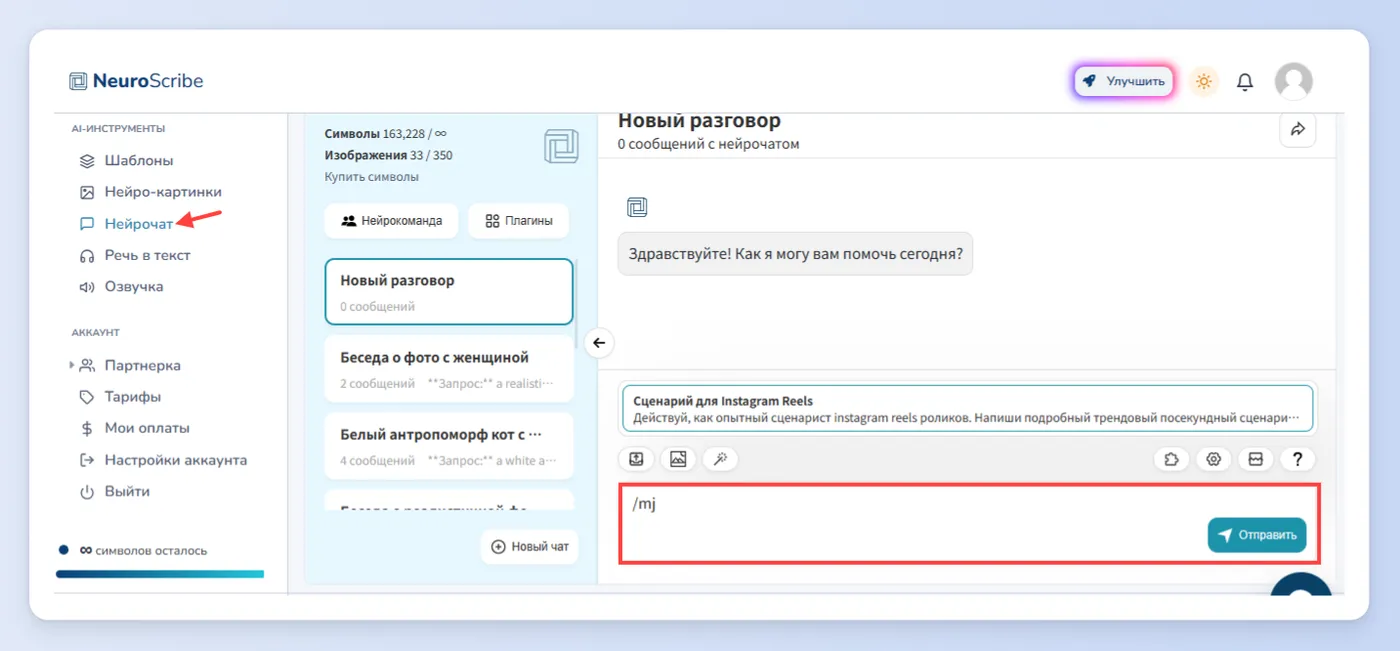Click the remaining symbols progress bar
This screenshot has height=651, width=1400.
coord(160,574)
